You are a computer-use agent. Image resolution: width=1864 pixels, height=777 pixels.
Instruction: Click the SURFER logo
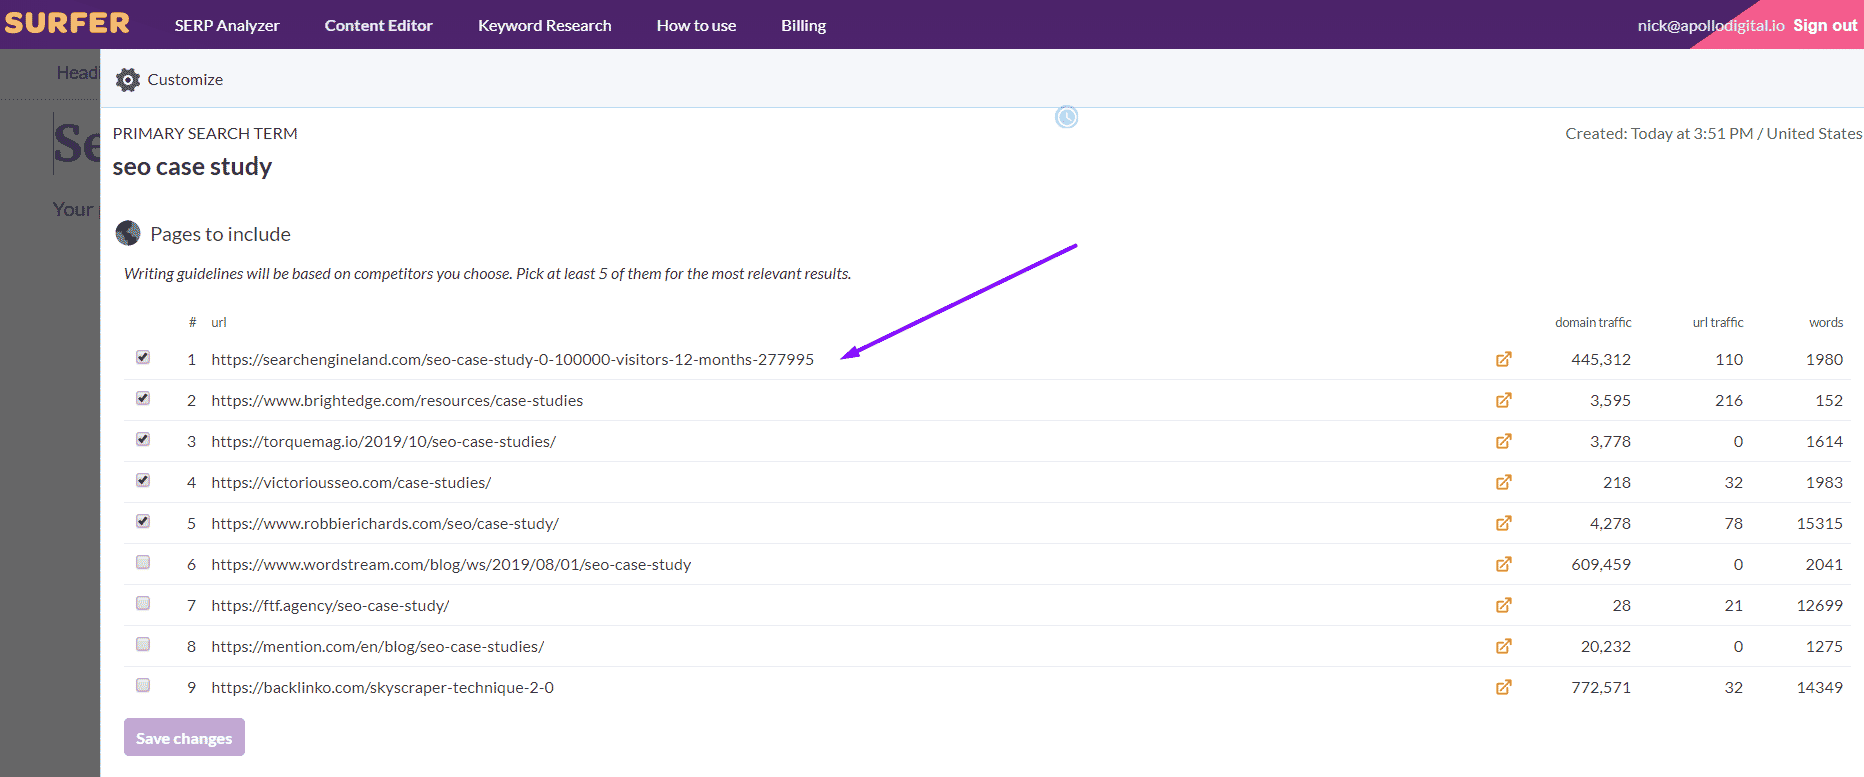coord(67,23)
